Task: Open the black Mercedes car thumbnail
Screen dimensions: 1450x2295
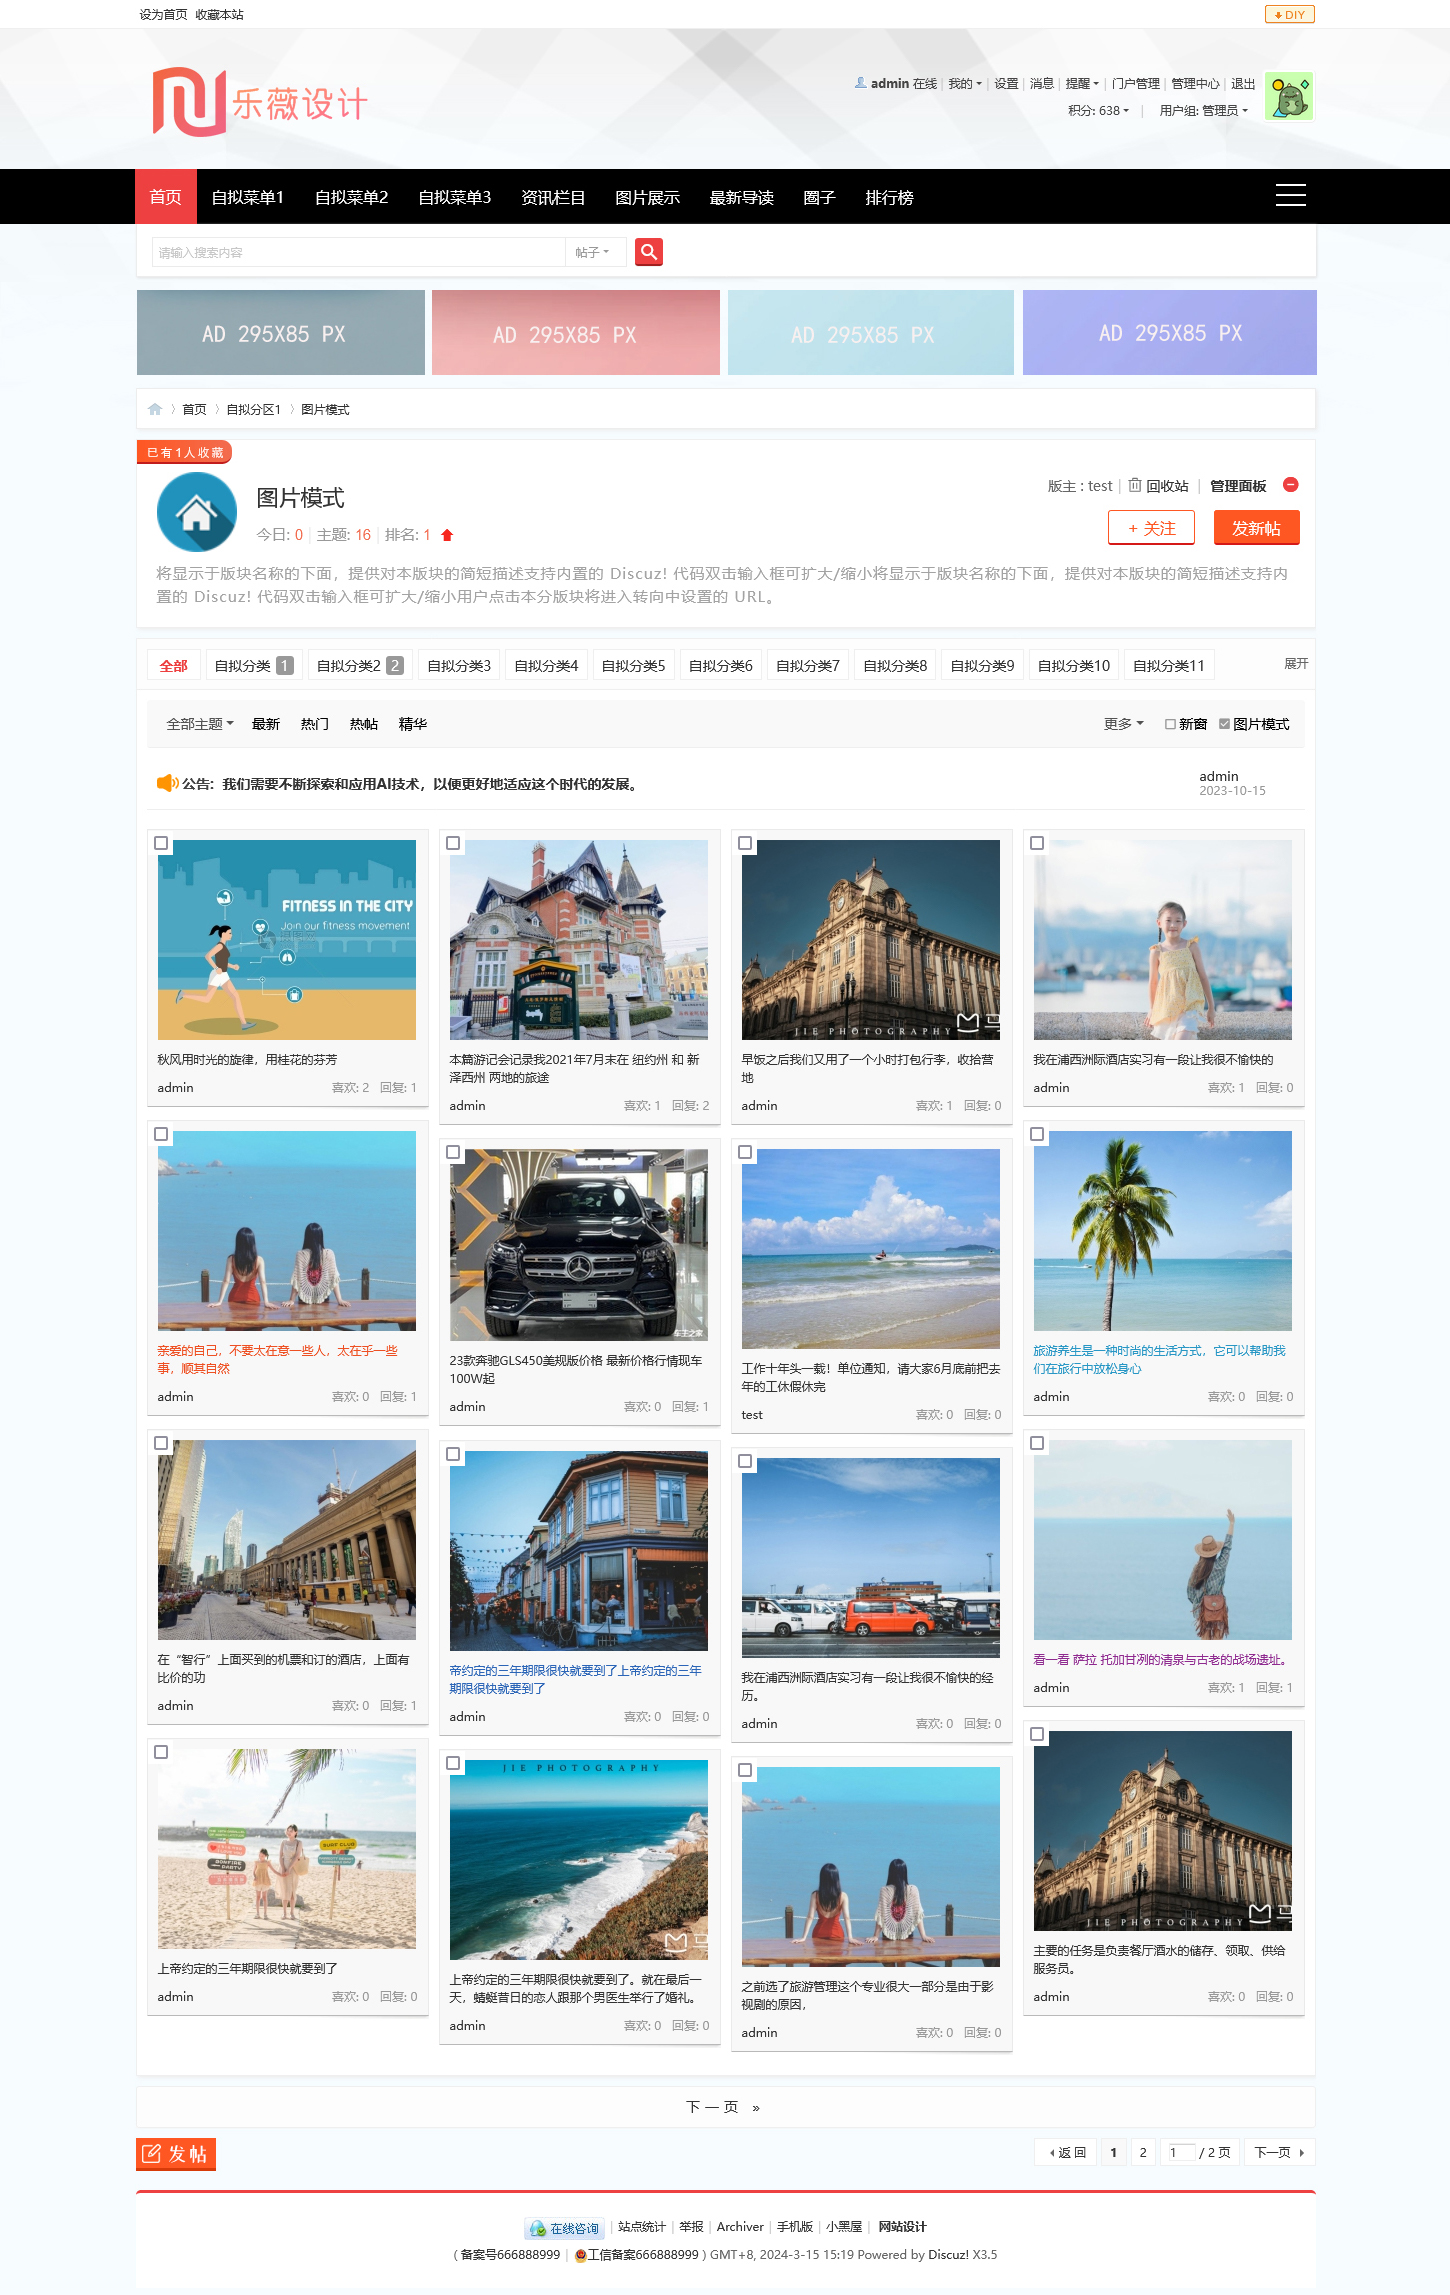Action: 579,1244
